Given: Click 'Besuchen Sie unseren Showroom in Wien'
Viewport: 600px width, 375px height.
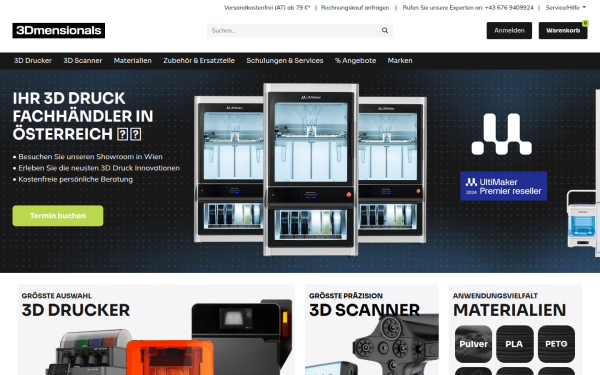Looking at the screenshot, I should tap(90, 157).
